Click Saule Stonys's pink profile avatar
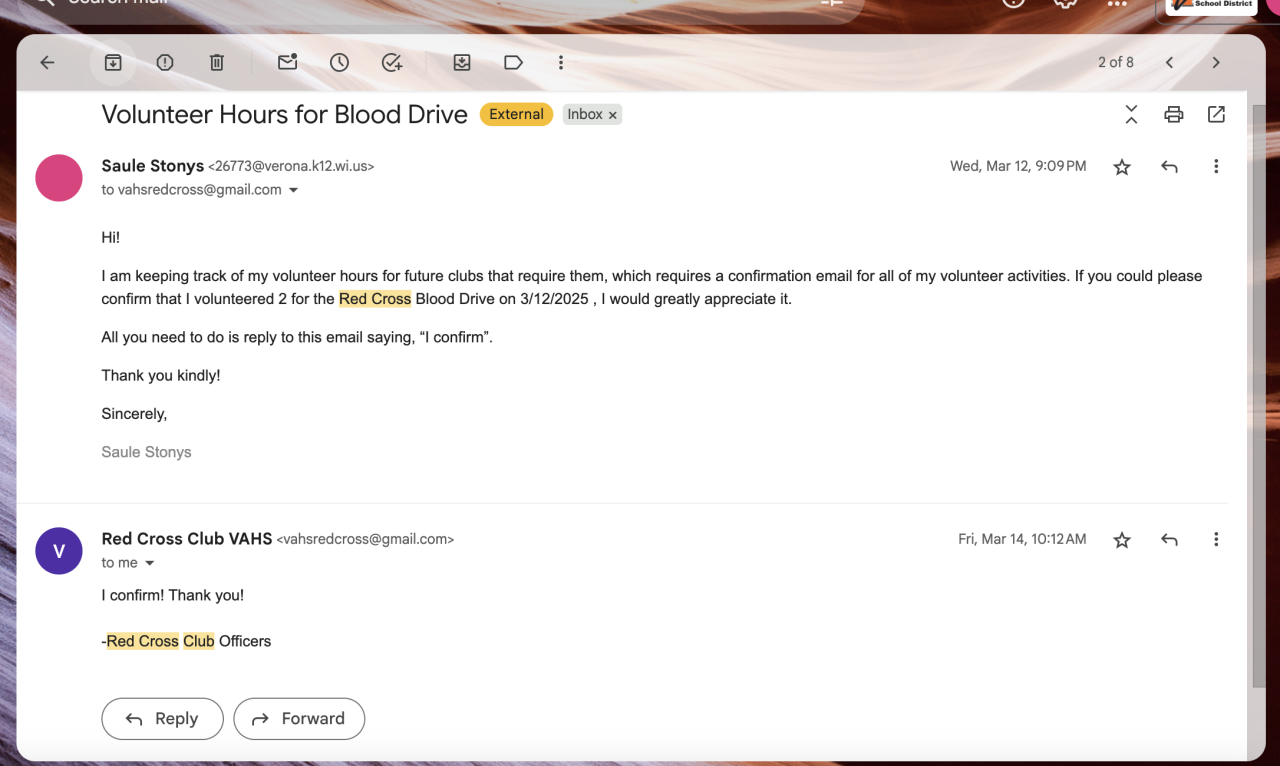 [x=59, y=178]
